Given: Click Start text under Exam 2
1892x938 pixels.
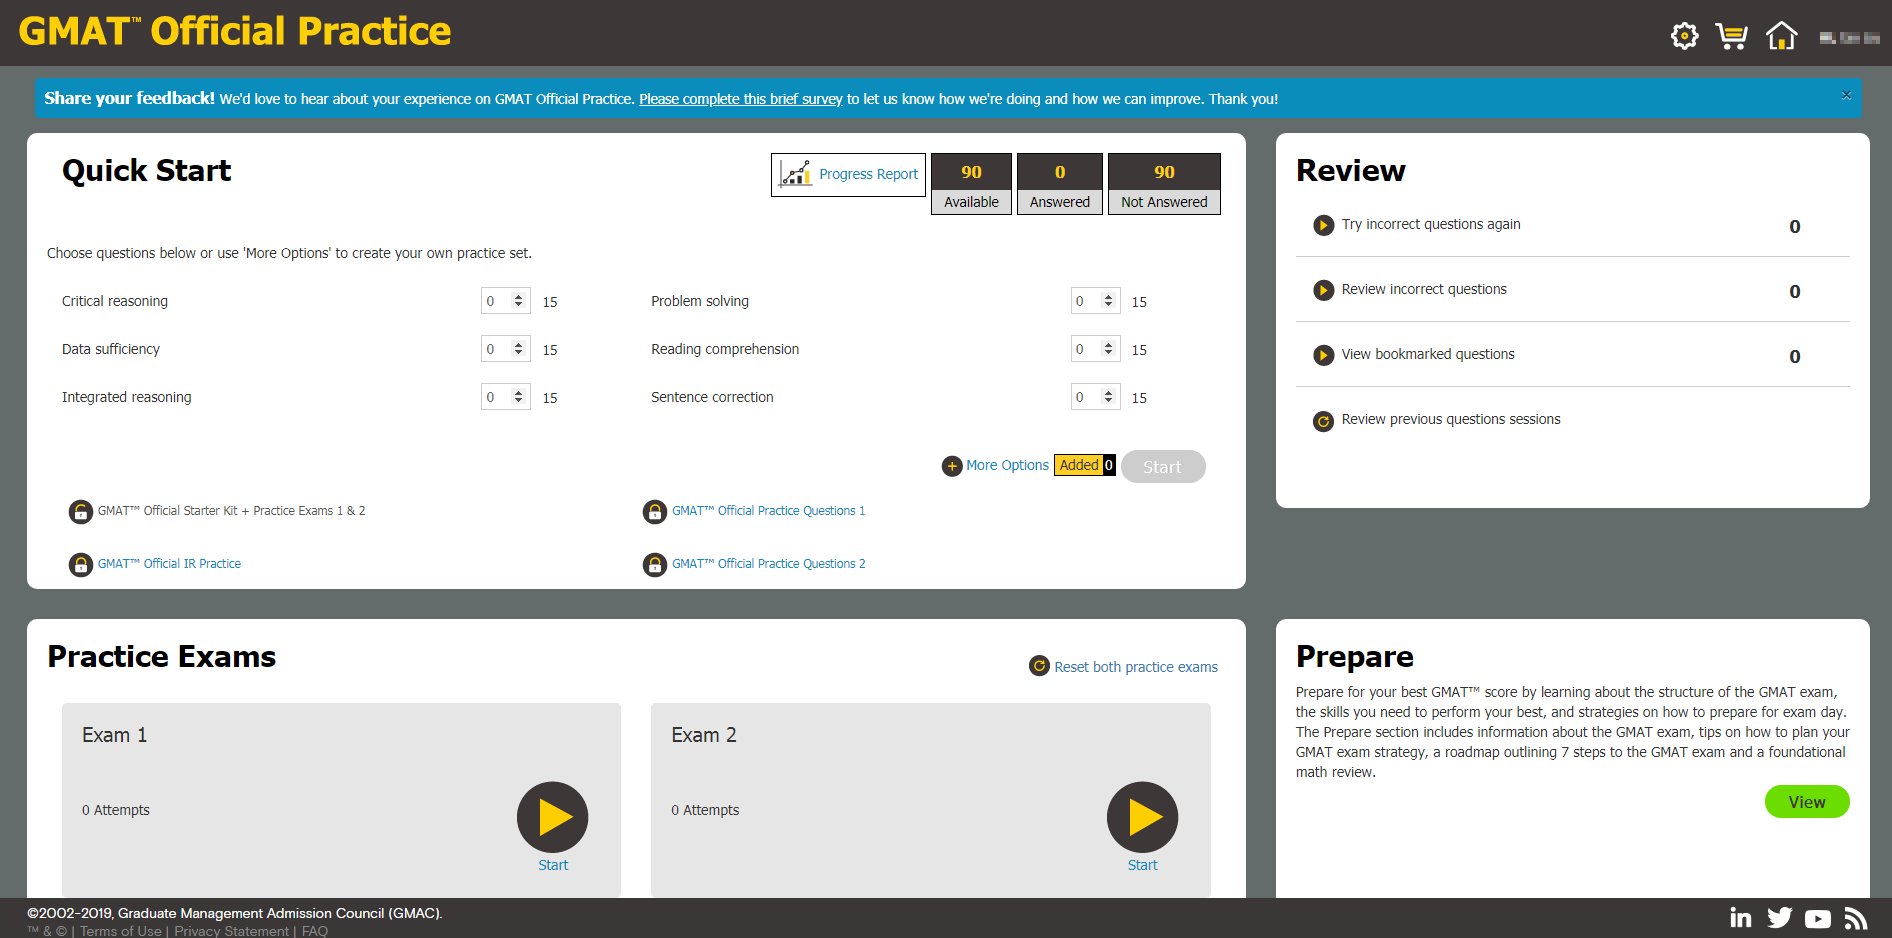Looking at the screenshot, I should [x=1142, y=865].
